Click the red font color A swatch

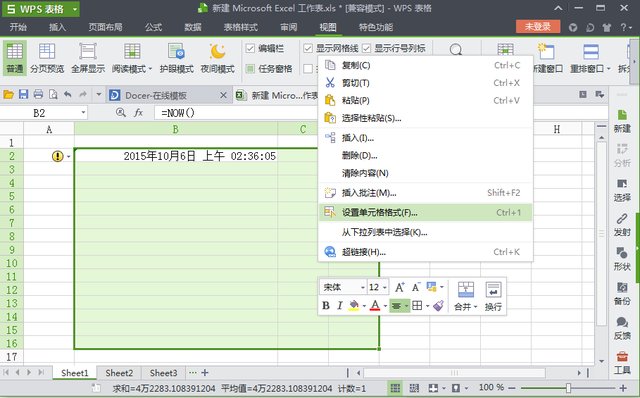(375, 305)
